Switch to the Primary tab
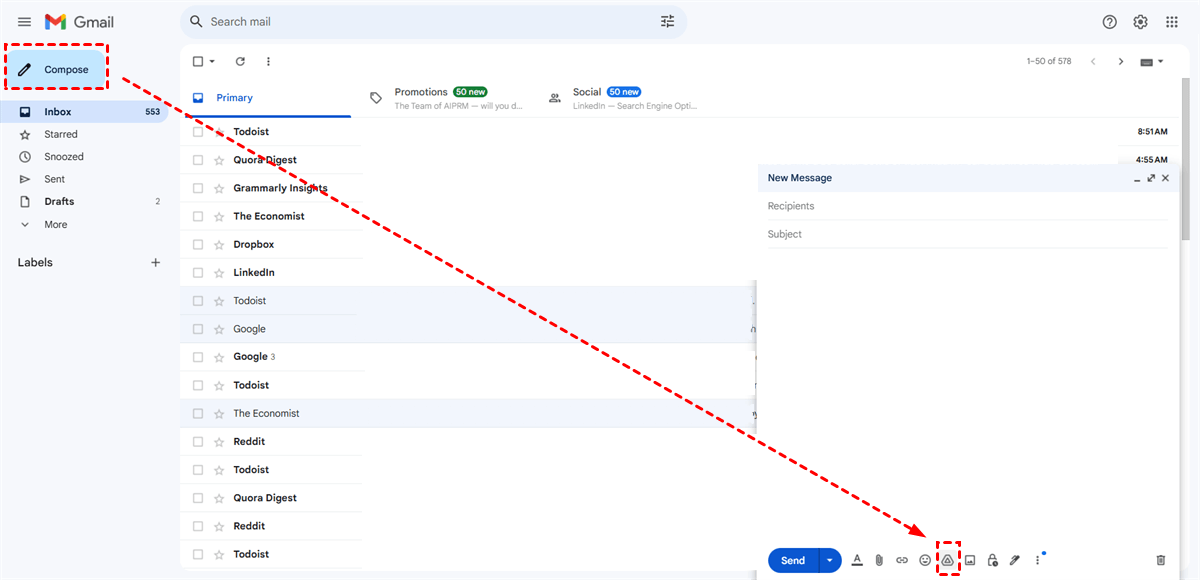Screen dimensions: 1200x580 [266, 98]
